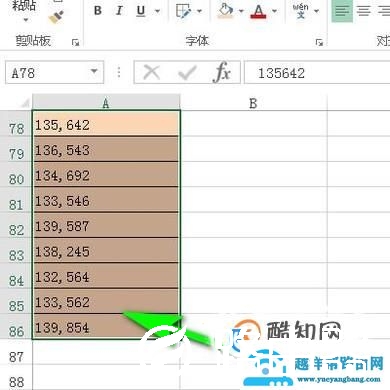The image size is (390, 390).
Task: Click cell containing 138,245
Action: click(x=106, y=251)
